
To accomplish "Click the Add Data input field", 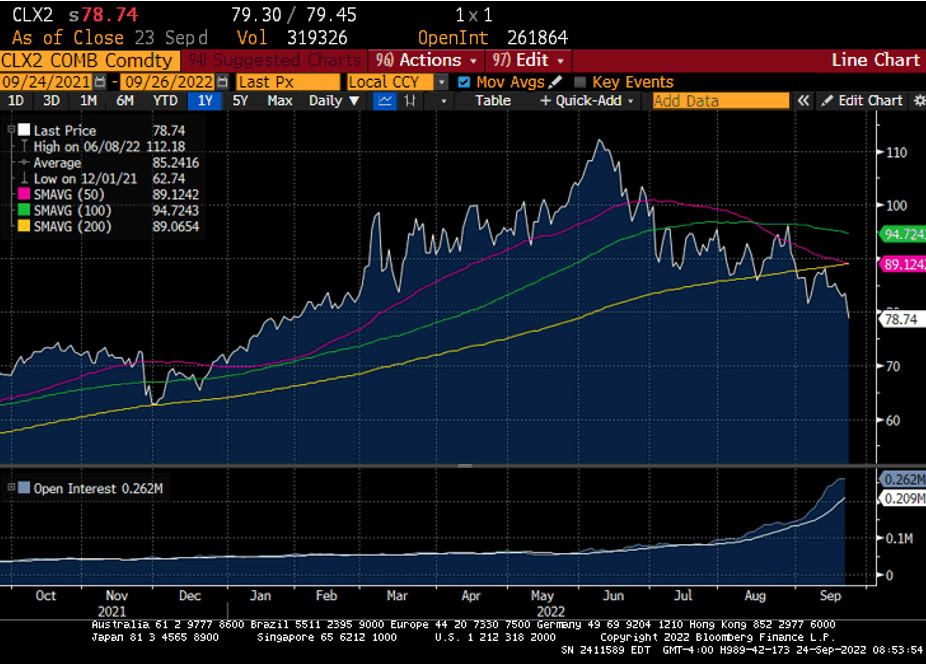I will coord(720,101).
